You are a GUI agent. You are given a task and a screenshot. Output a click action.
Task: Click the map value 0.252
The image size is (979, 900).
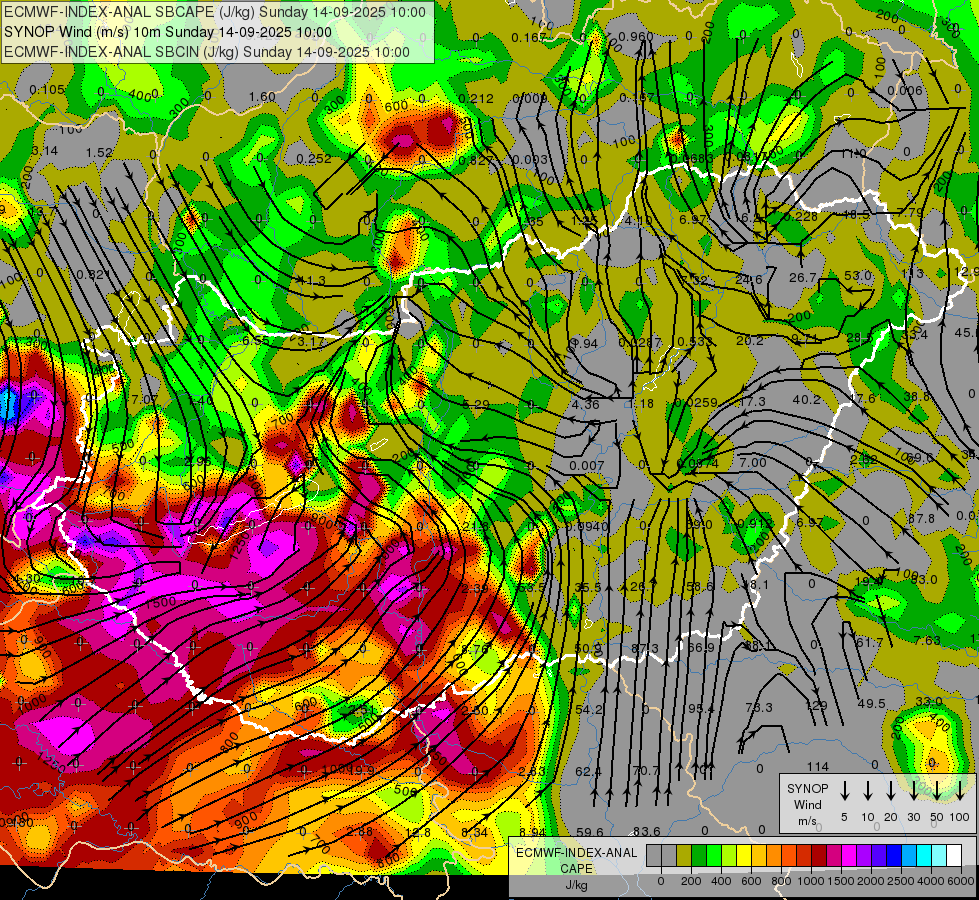(x=314, y=158)
